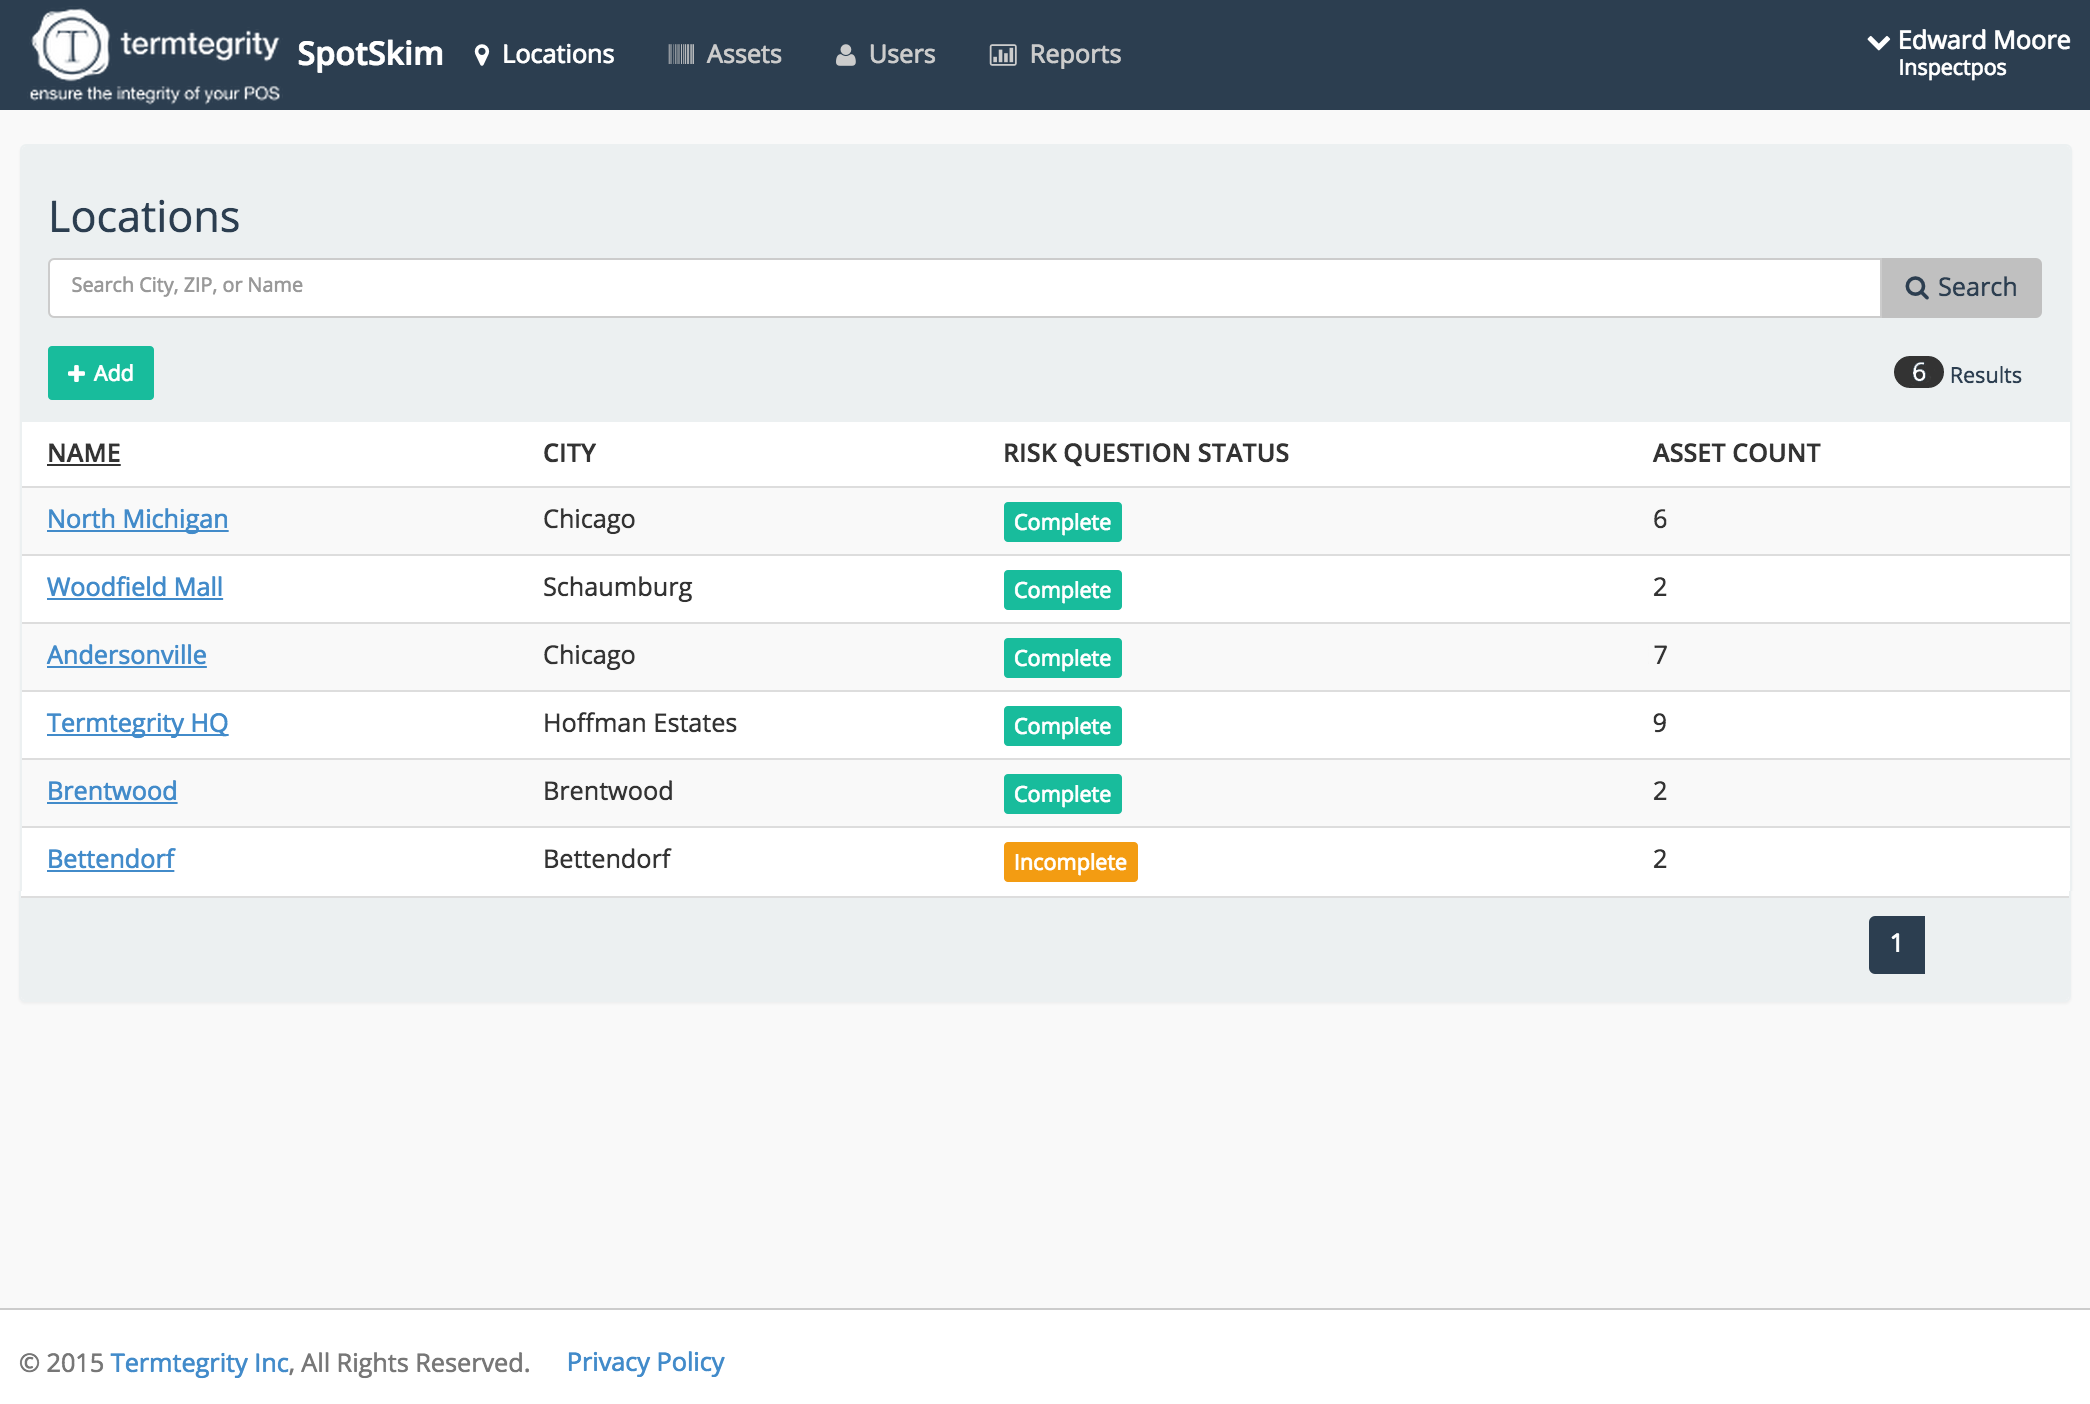Click the magnifying glass search icon

1916,288
